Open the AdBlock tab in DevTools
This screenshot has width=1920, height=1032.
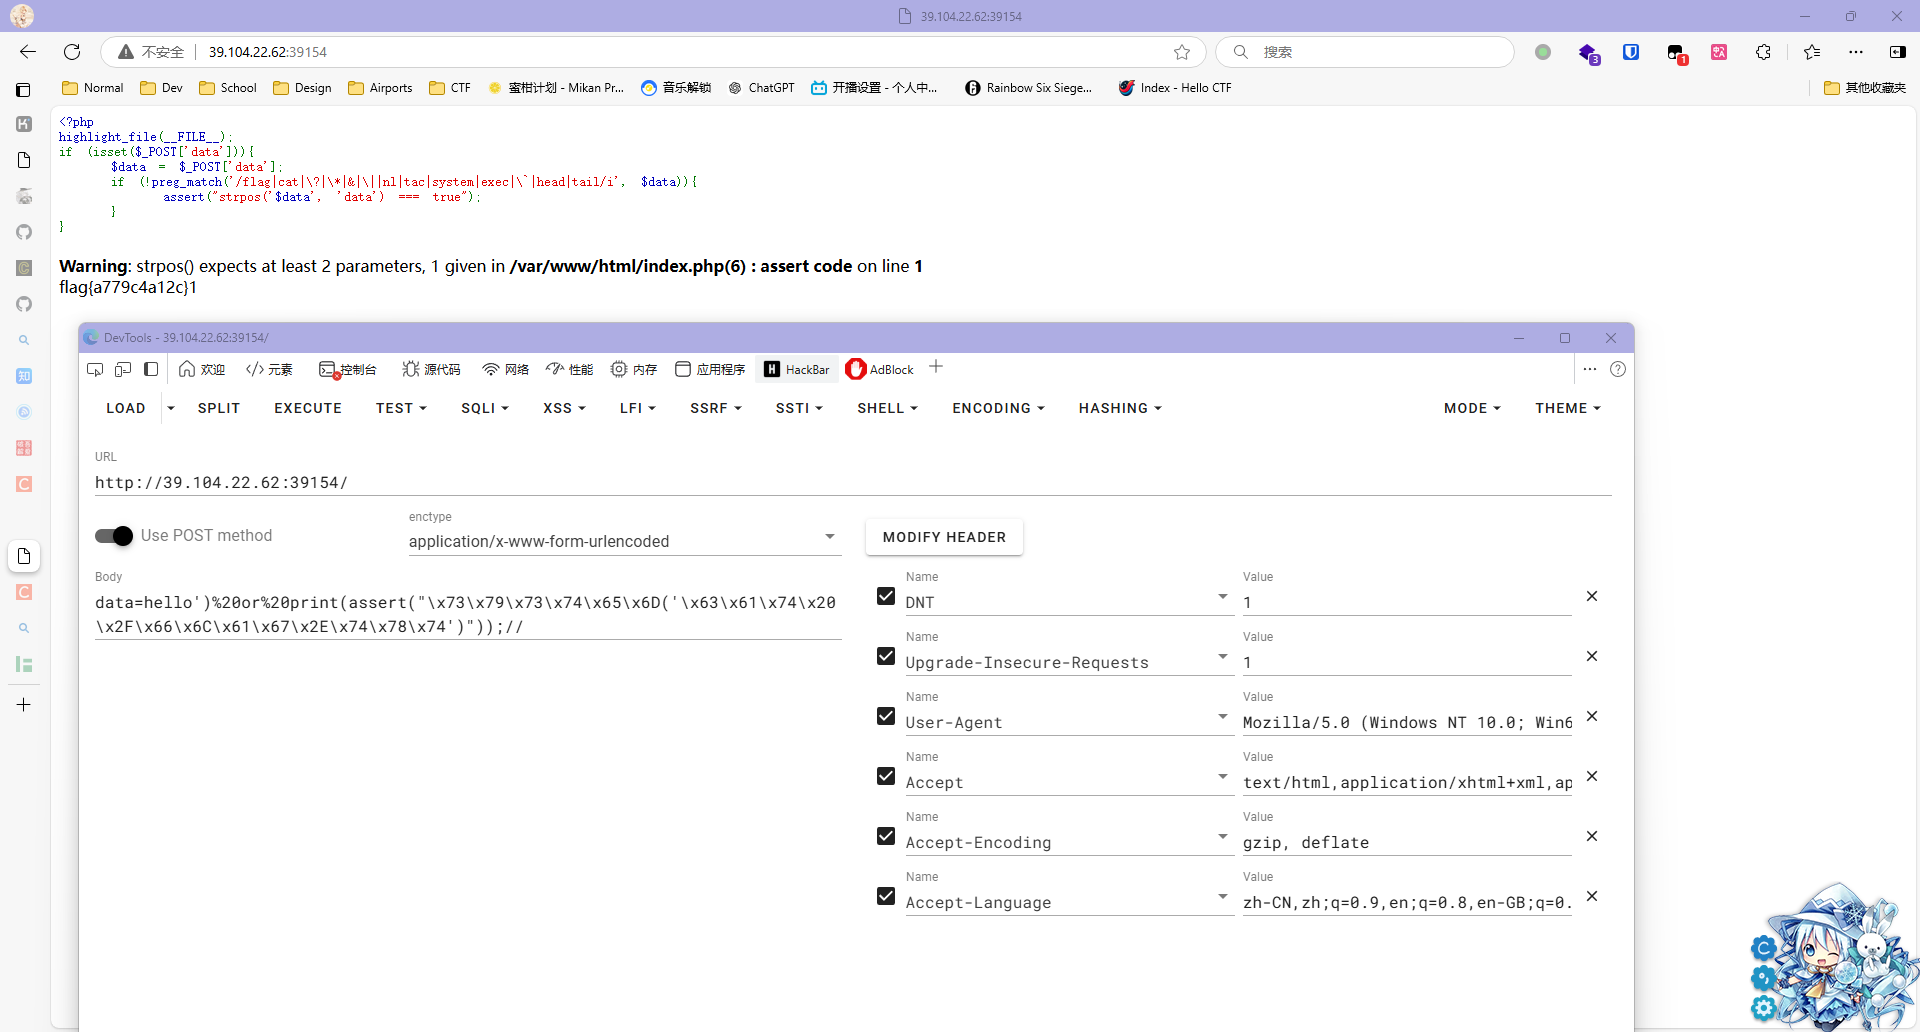(880, 369)
